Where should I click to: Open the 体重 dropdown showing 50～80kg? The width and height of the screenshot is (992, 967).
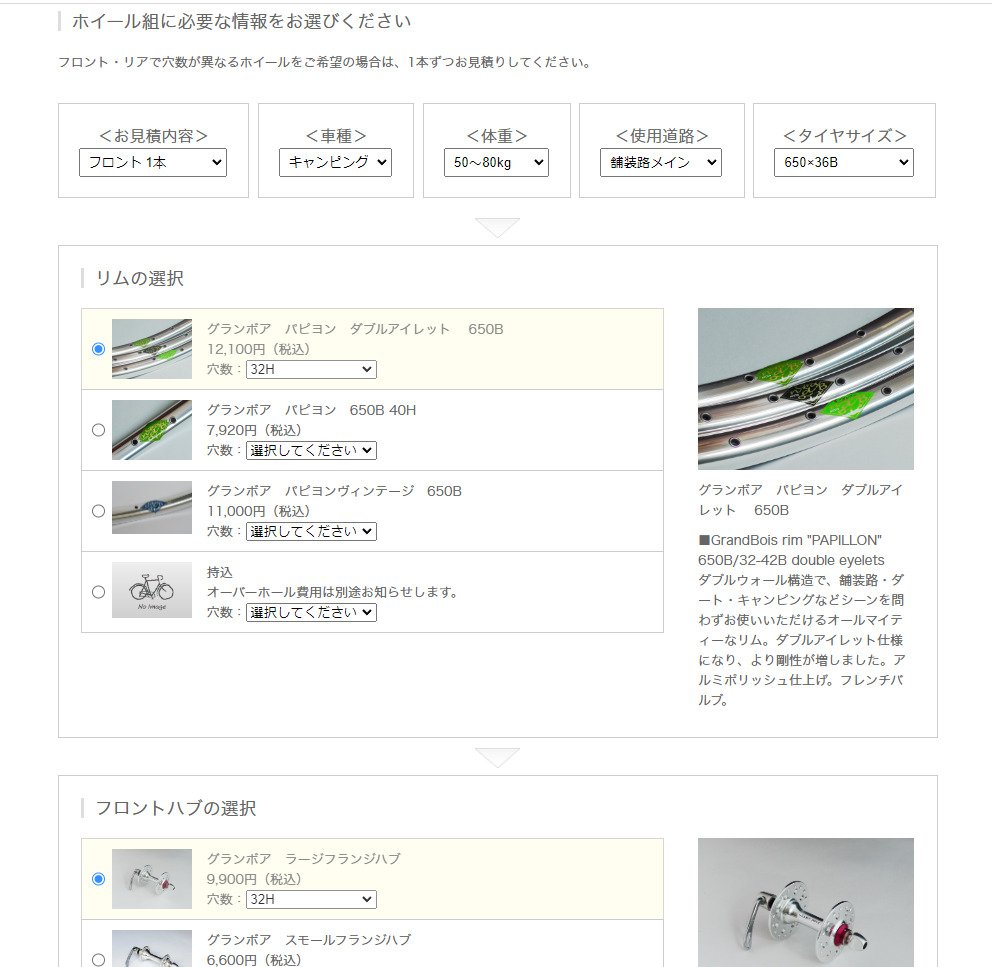coord(496,163)
